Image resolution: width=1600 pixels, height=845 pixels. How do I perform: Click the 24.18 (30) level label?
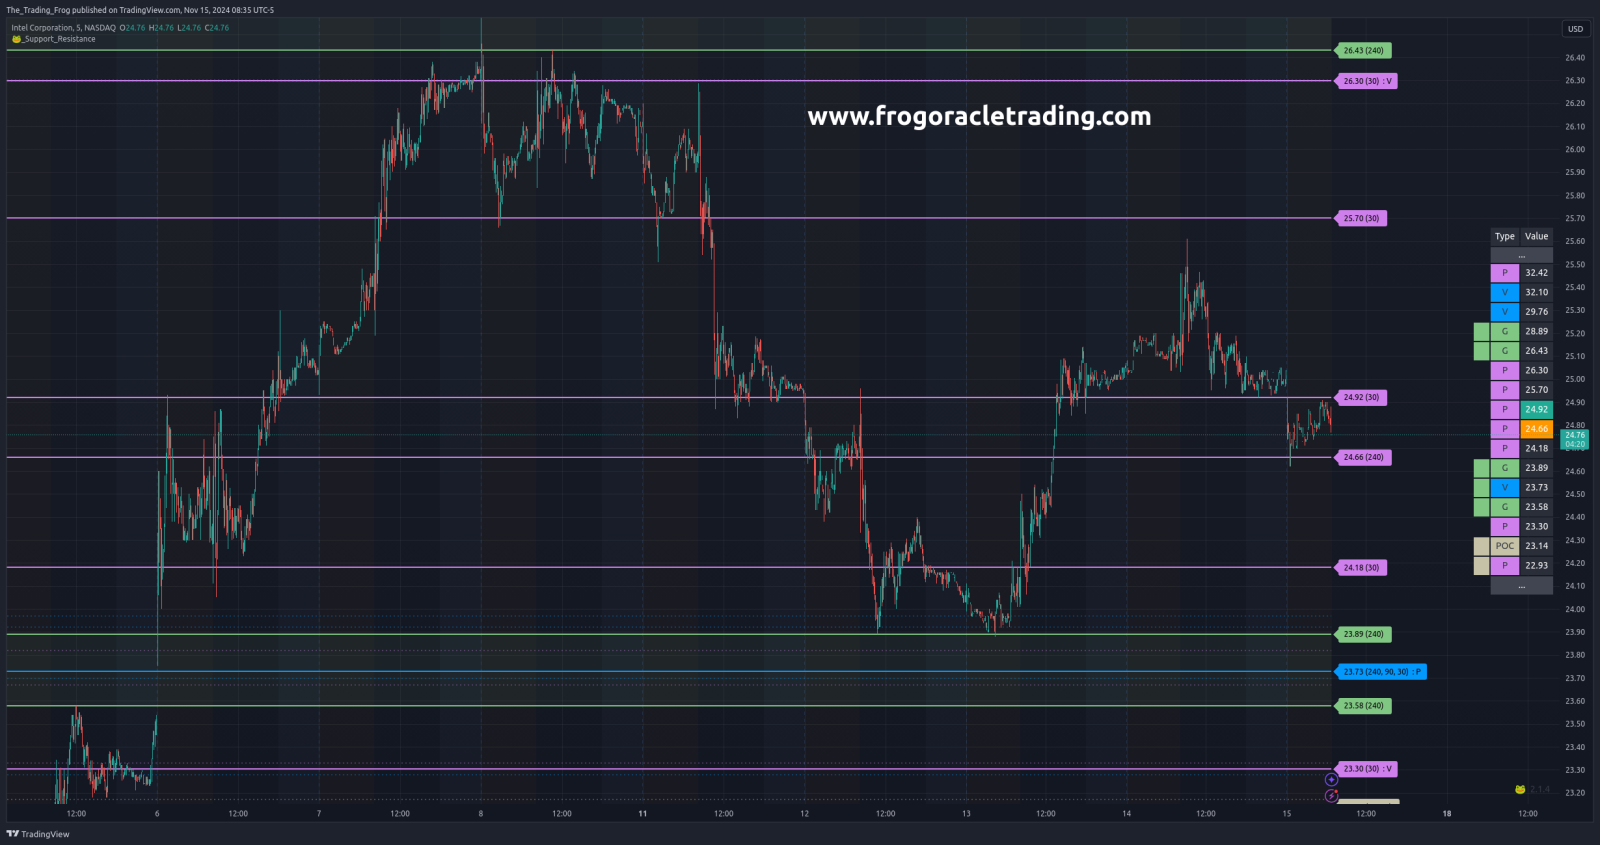(1361, 567)
